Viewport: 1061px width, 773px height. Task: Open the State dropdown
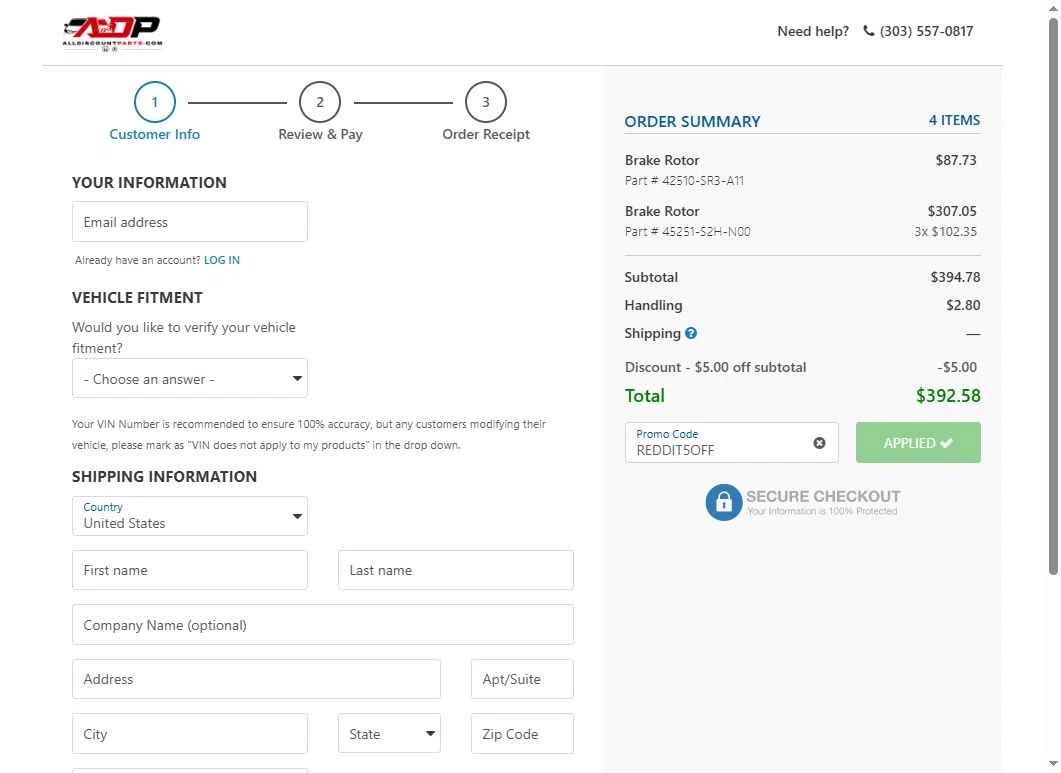pyautogui.click(x=389, y=733)
